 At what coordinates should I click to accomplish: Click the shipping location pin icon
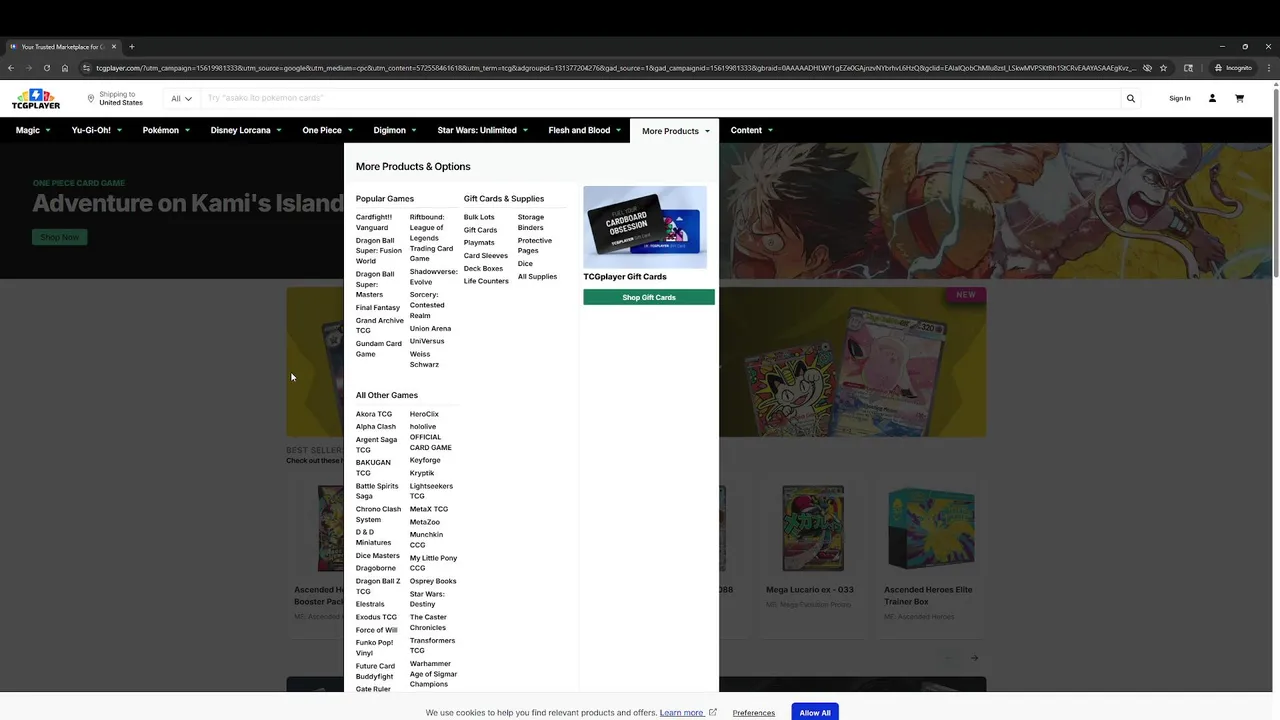90,98
